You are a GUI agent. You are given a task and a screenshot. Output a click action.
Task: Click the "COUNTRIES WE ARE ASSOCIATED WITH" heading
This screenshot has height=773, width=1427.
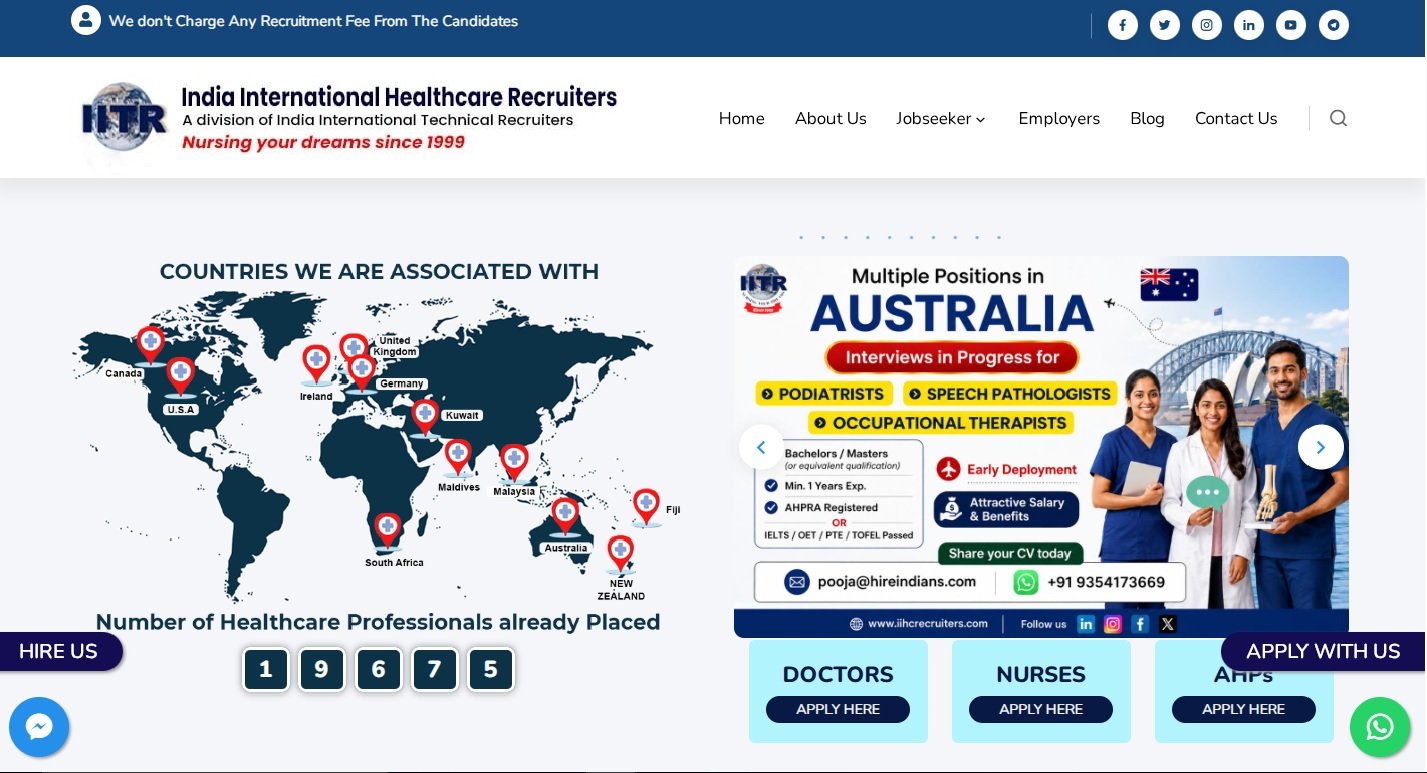(379, 272)
